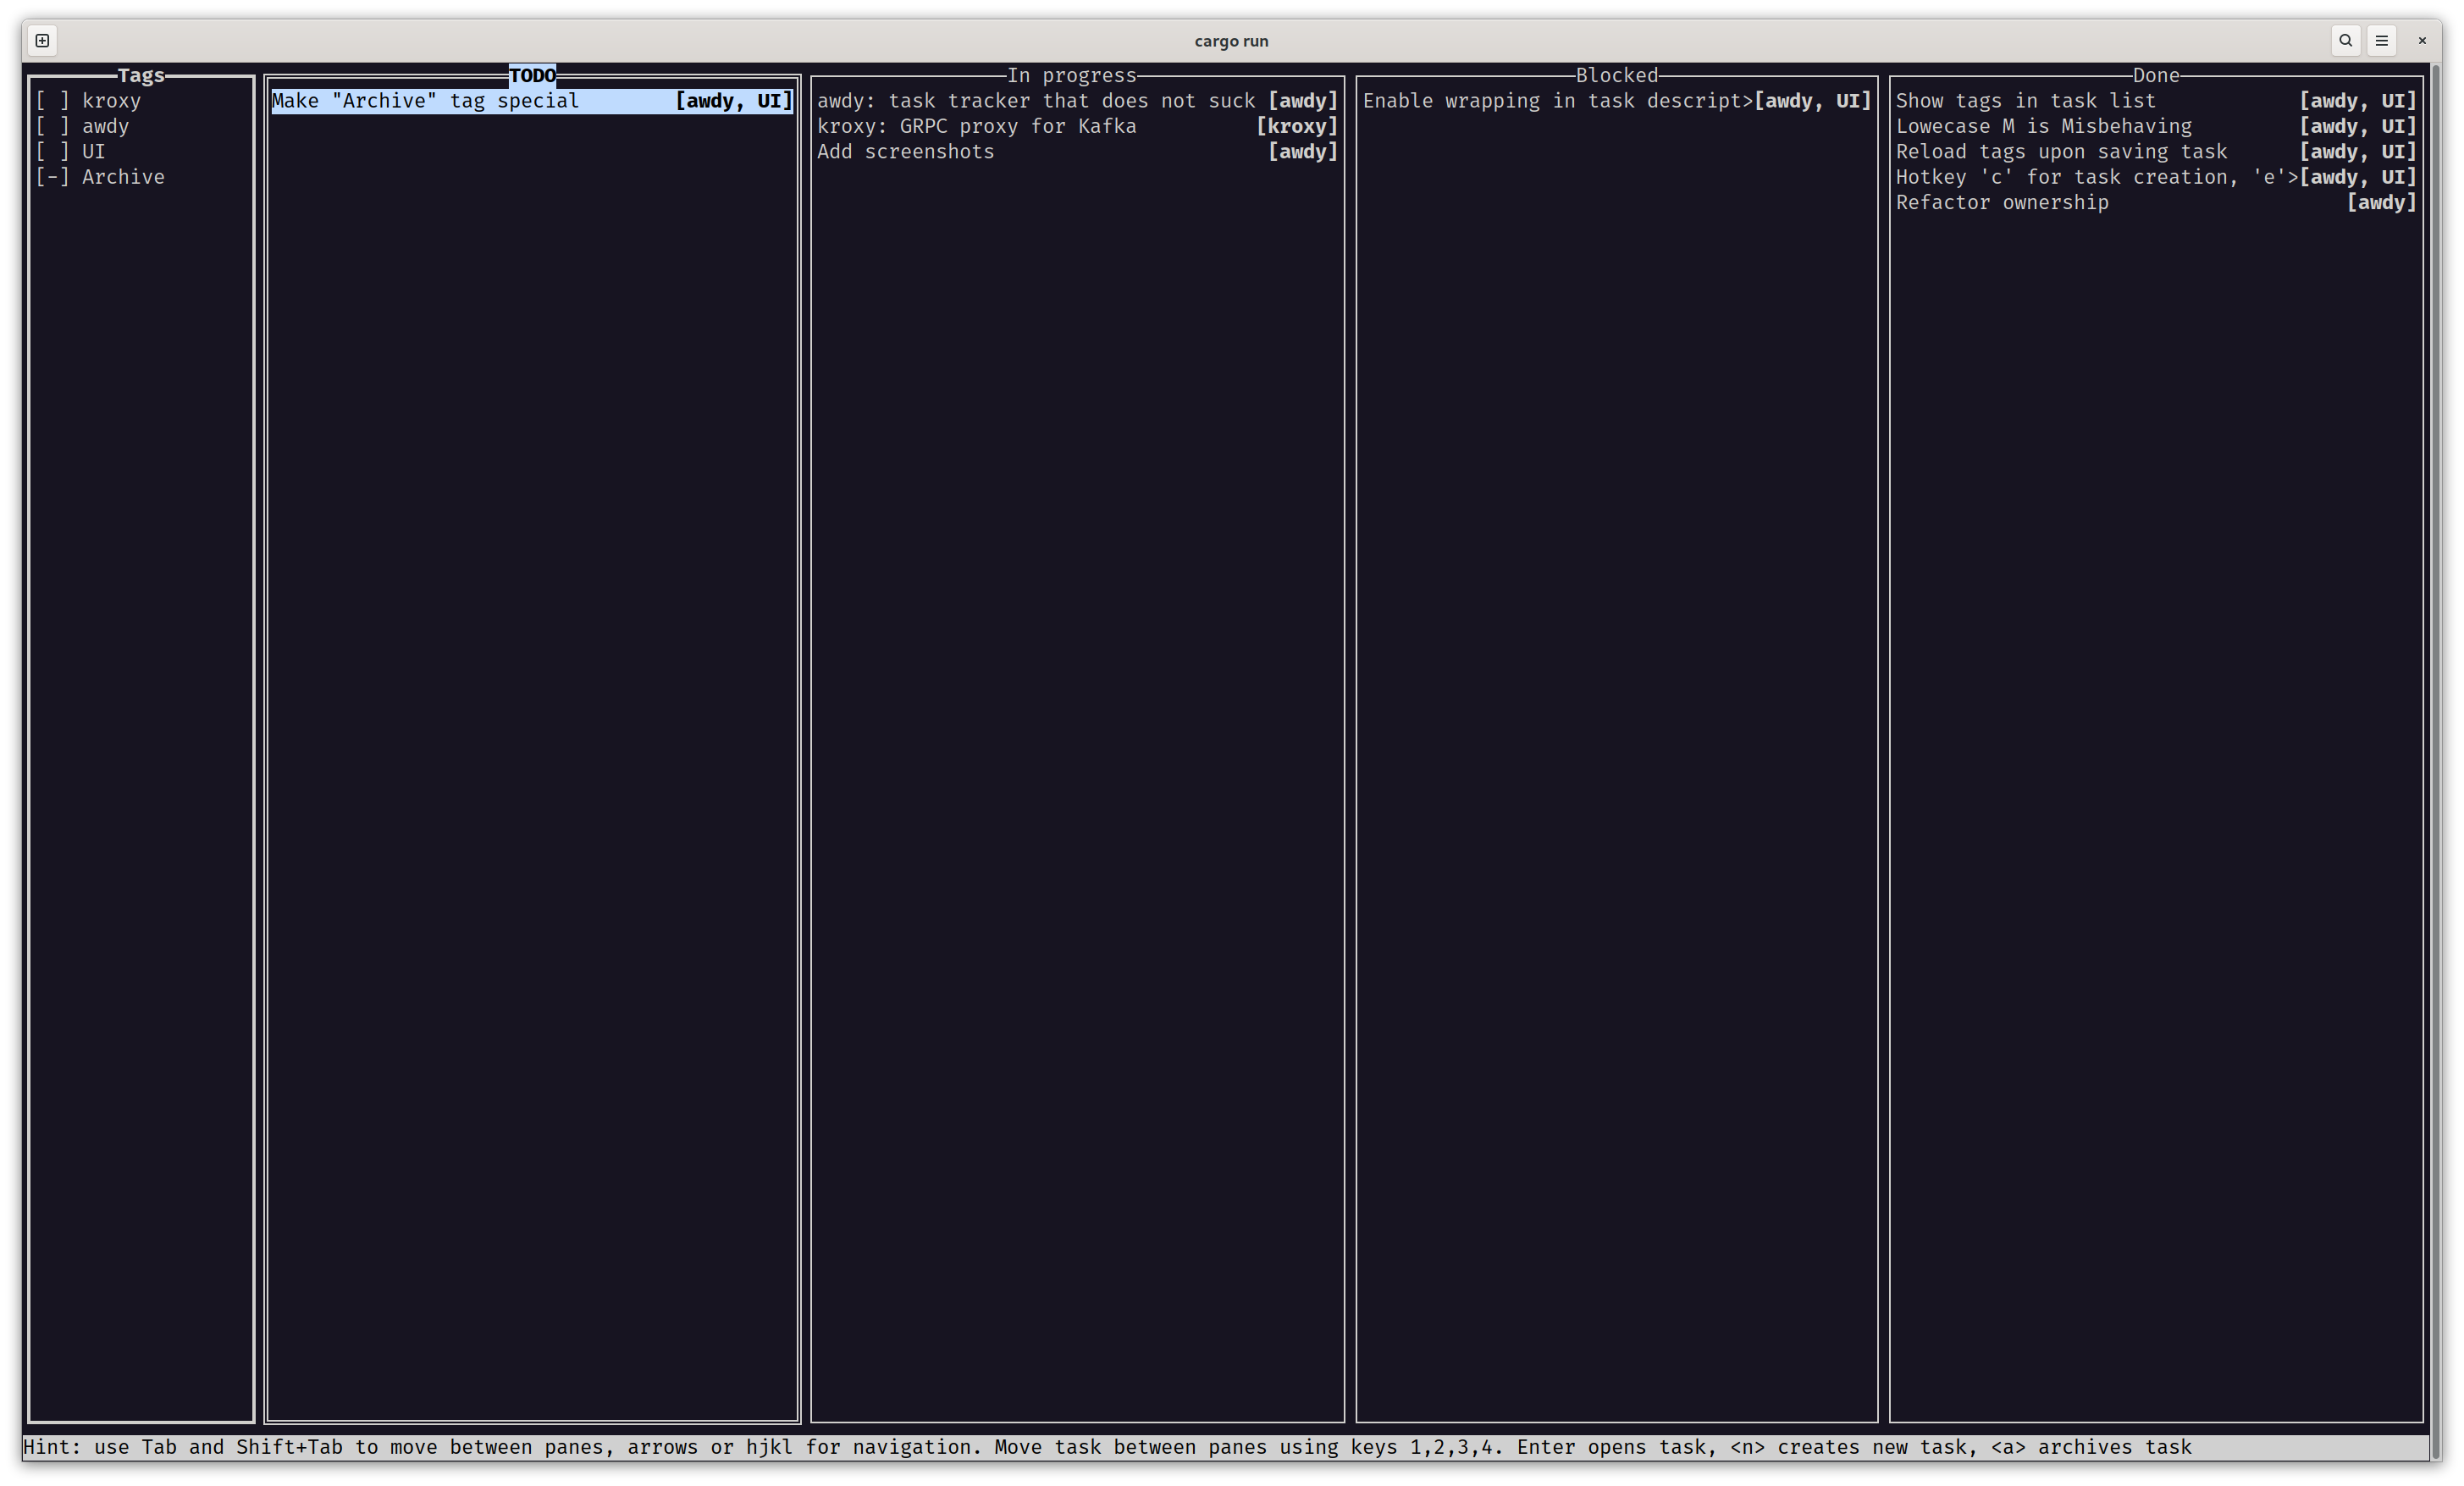Click the cargo run window title
The width and height of the screenshot is (2464, 1486).
point(1231,41)
